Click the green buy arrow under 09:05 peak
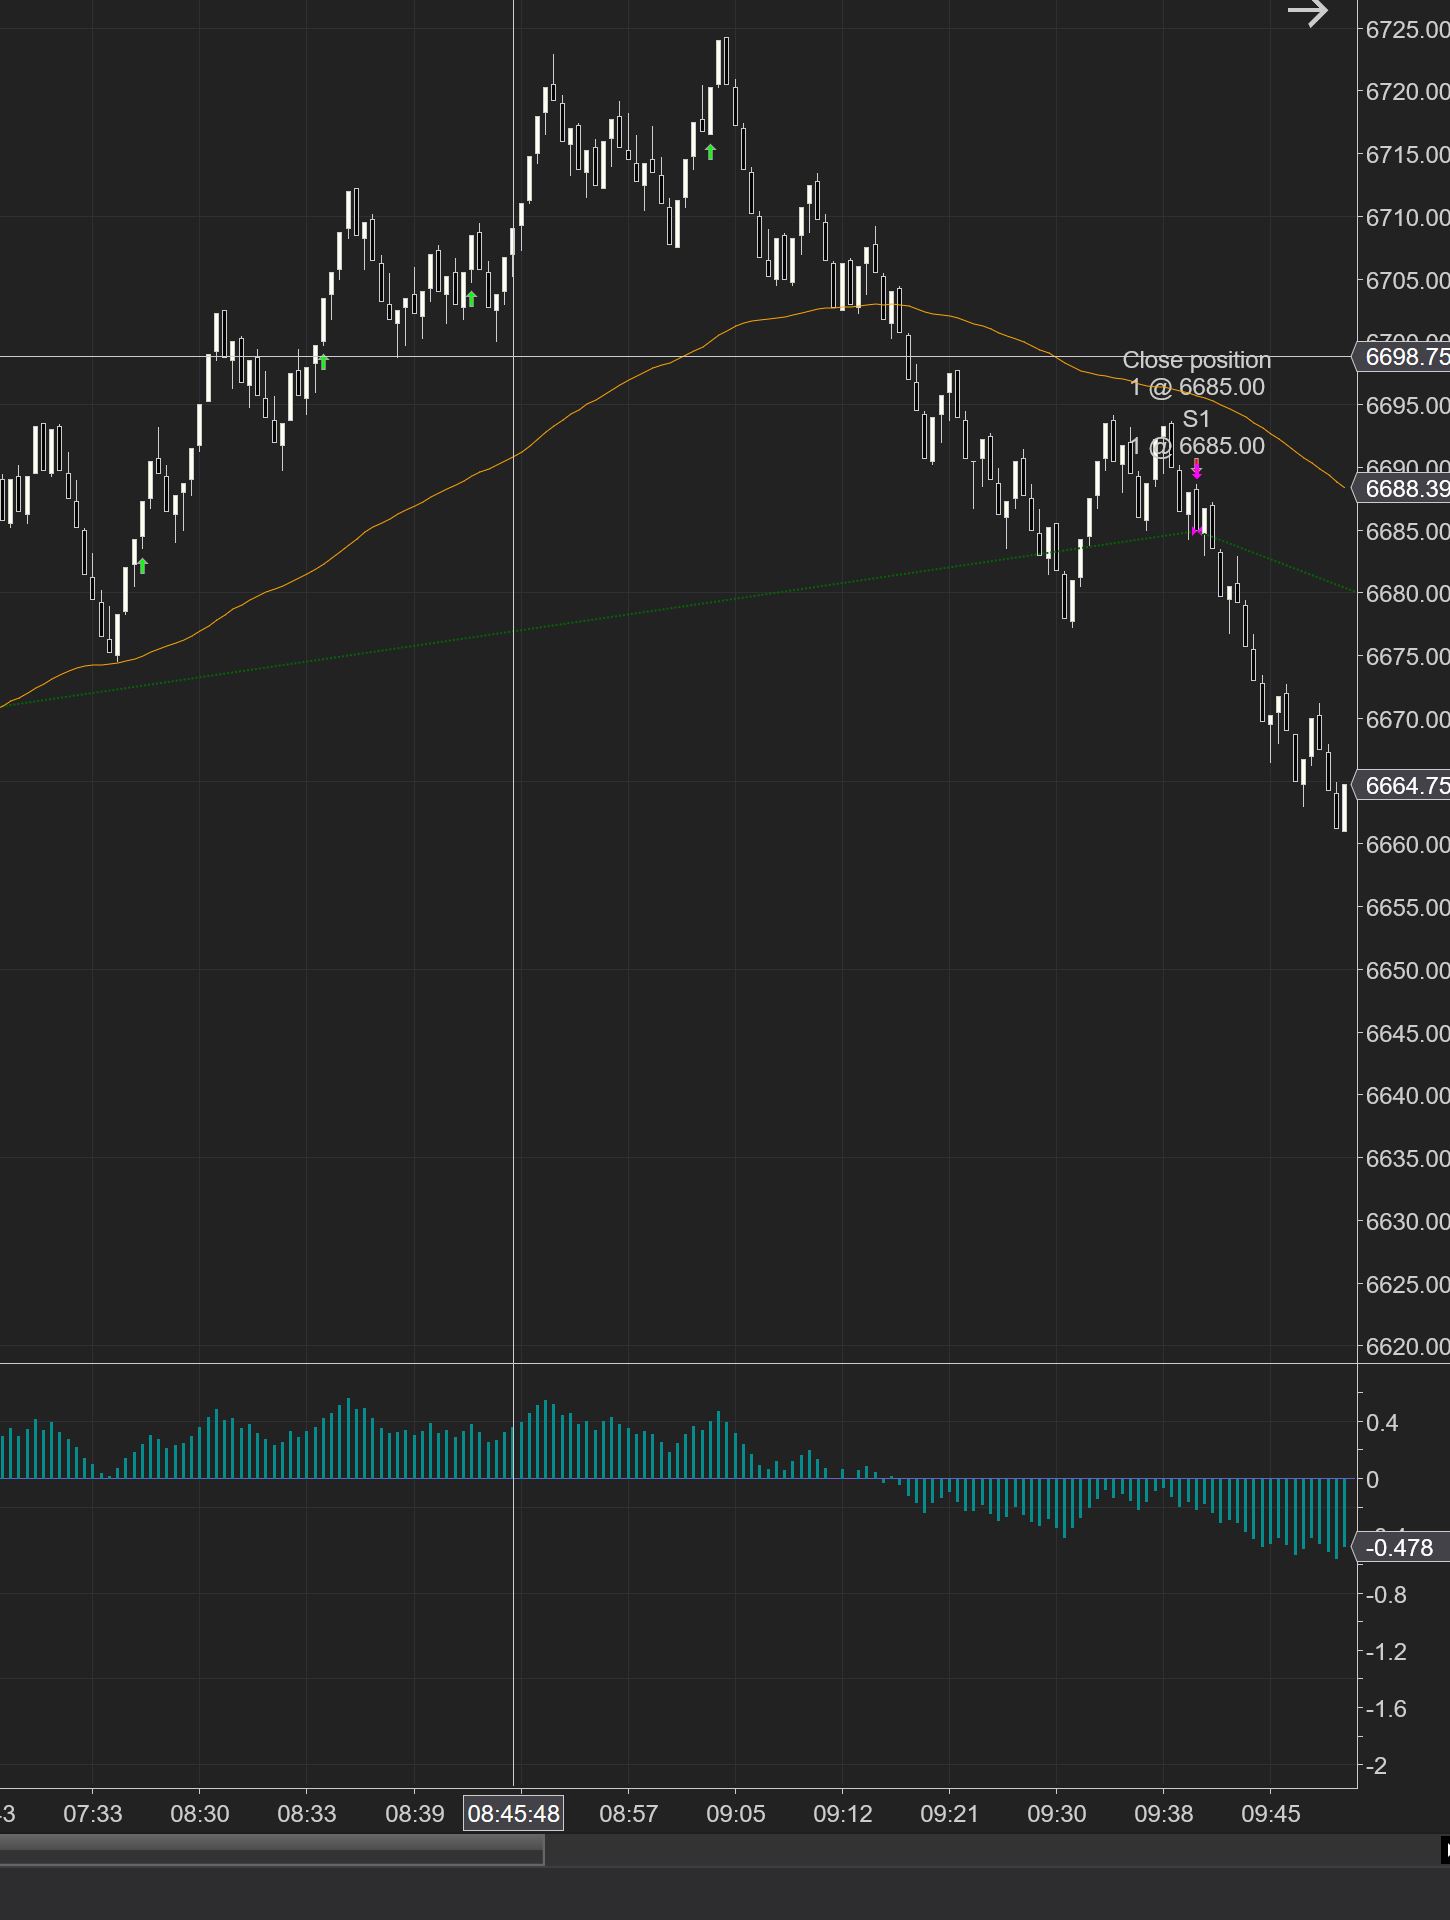This screenshot has width=1450, height=1920. click(710, 152)
